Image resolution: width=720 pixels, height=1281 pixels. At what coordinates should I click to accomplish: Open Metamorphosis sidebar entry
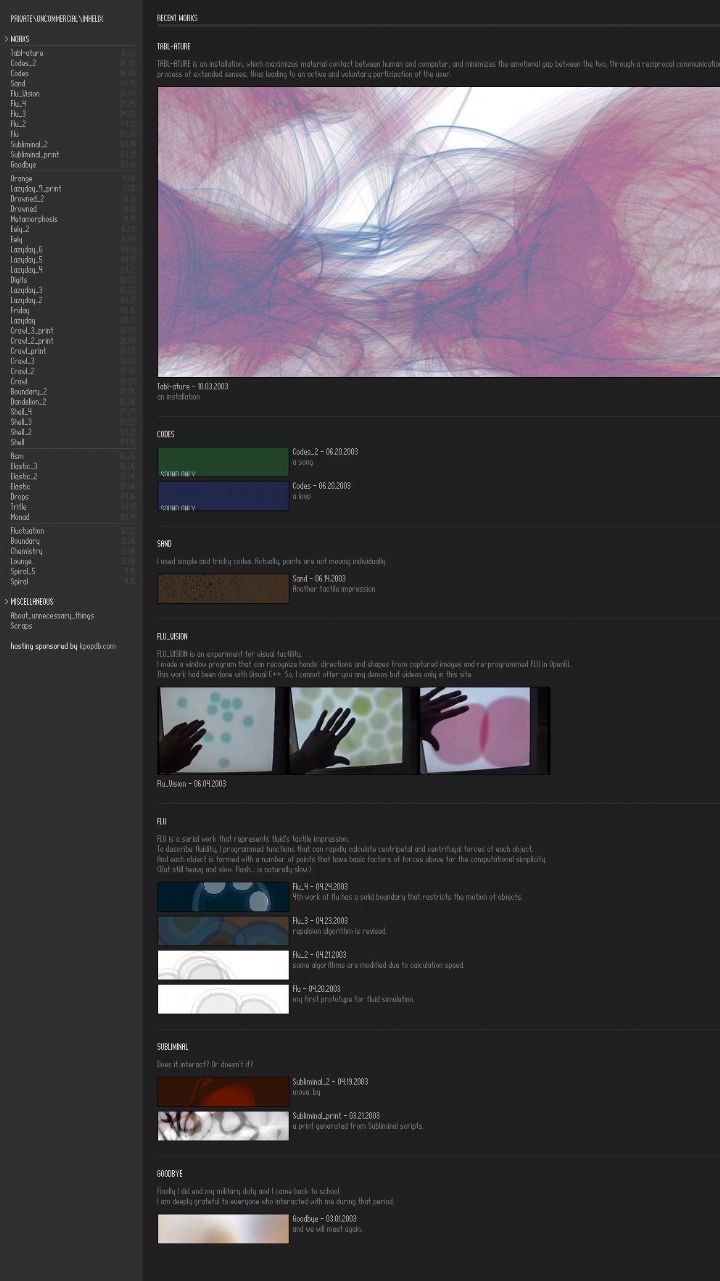click(x=34, y=219)
